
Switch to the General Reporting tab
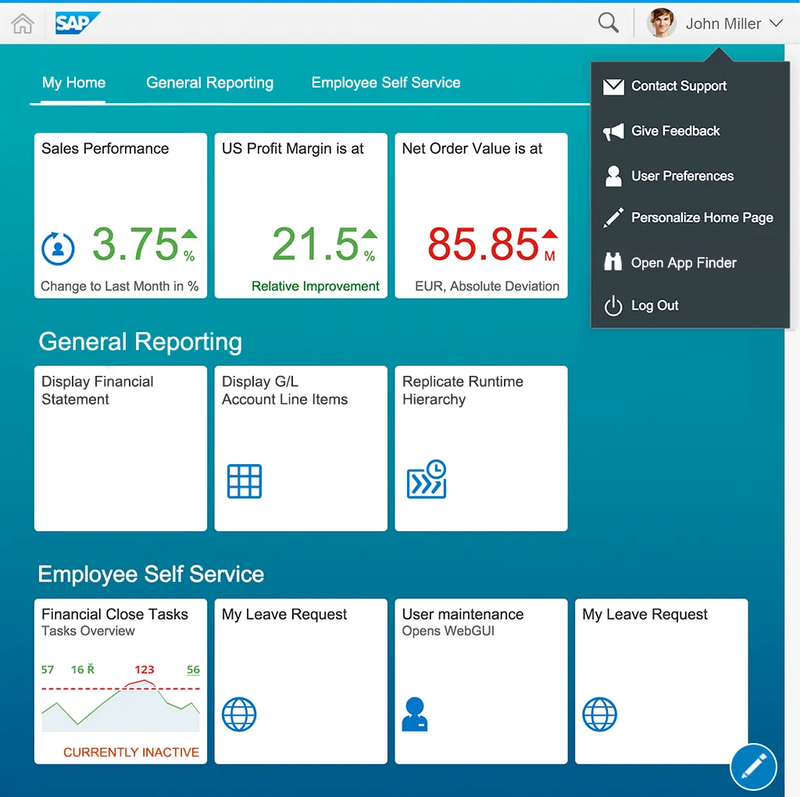(x=210, y=82)
